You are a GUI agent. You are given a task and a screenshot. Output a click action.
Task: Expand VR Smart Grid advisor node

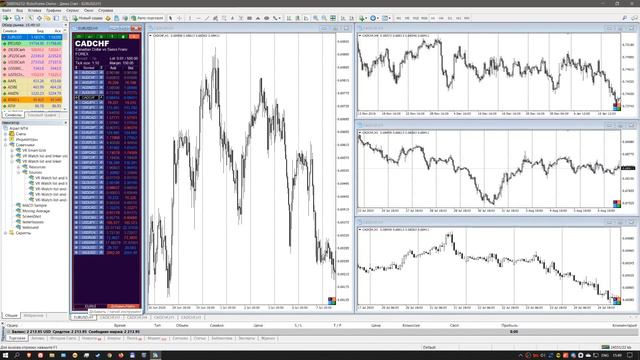(x=12, y=150)
